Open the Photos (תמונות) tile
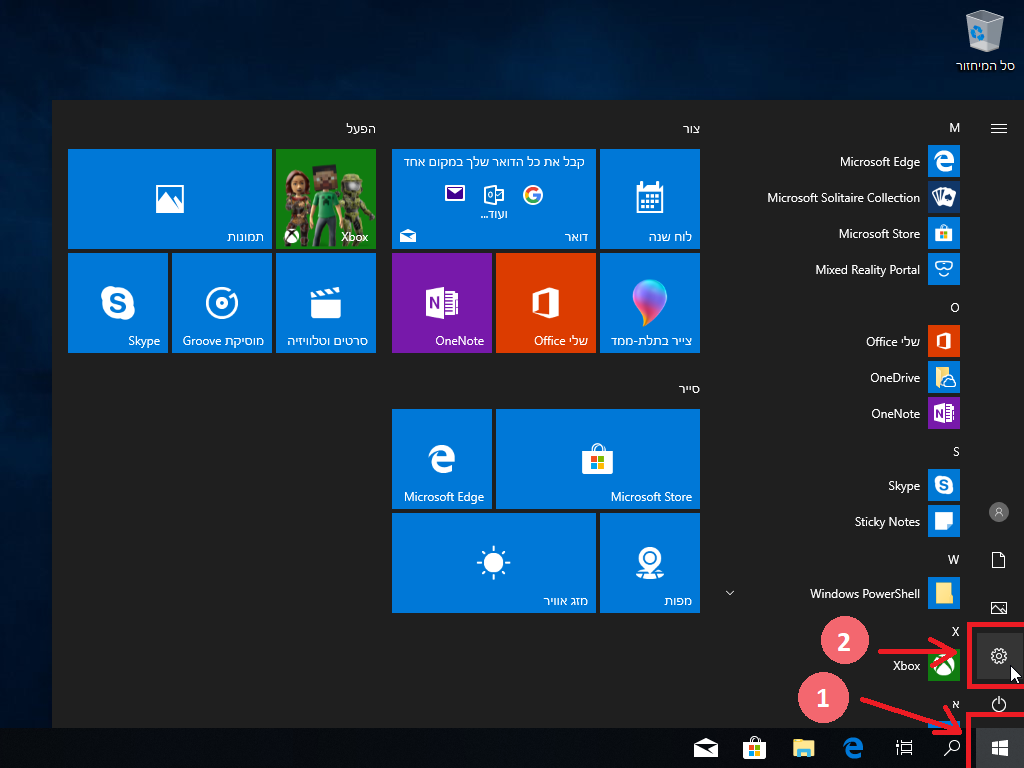 [170, 199]
